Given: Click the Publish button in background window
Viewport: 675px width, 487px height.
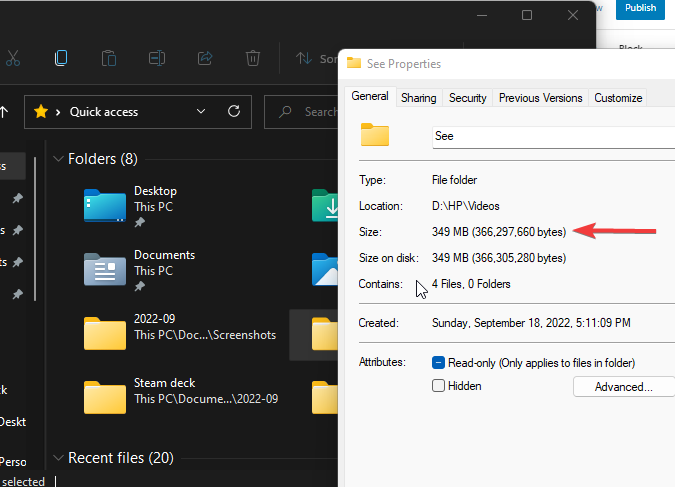Looking at the screenshot, I should pos(640,9).
